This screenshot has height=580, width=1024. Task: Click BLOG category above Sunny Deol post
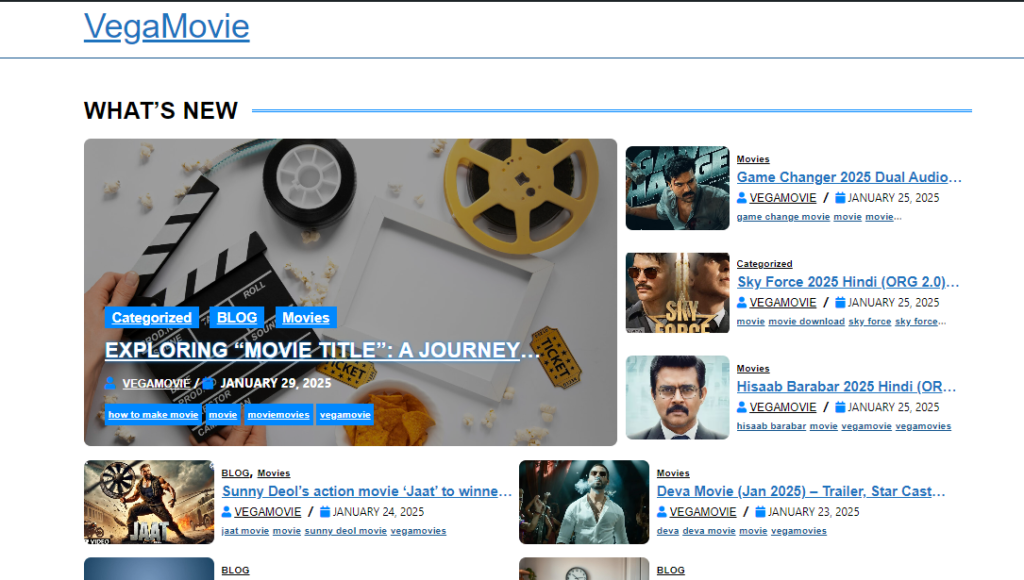tap(235, 474)
